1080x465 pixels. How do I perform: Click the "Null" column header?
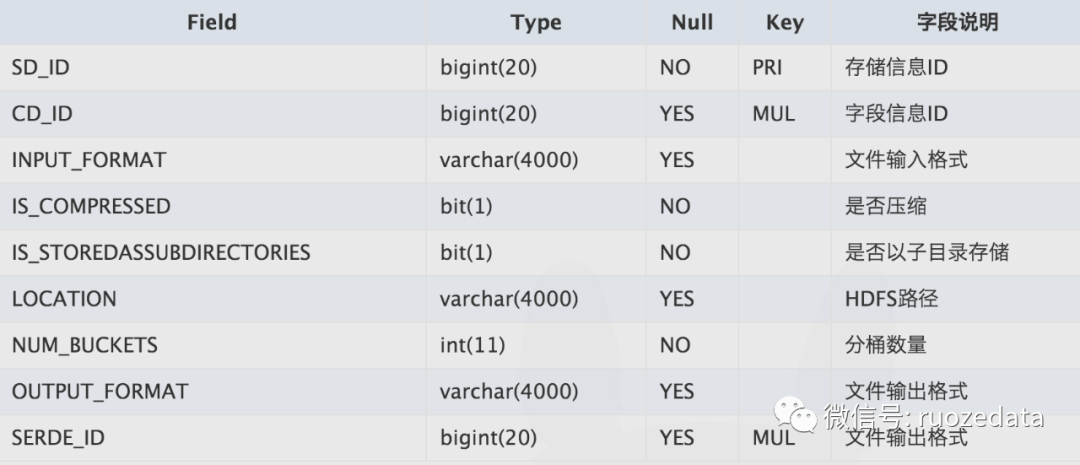click(692, 22)
